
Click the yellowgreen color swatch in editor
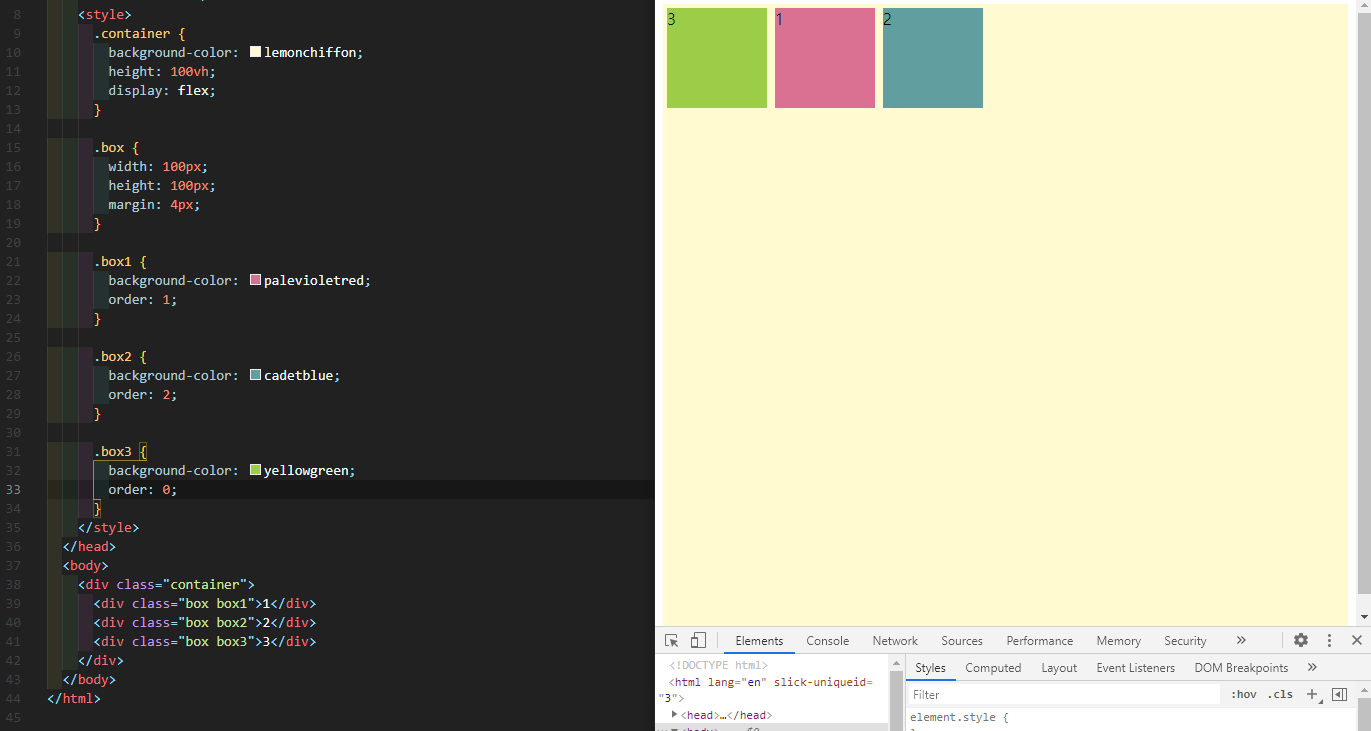tap(255, 471)
